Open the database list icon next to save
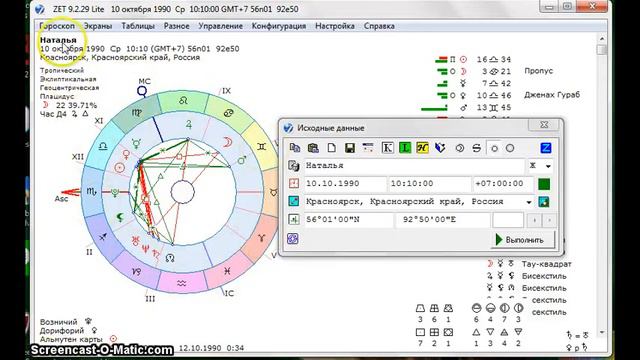 click(368, 148)
